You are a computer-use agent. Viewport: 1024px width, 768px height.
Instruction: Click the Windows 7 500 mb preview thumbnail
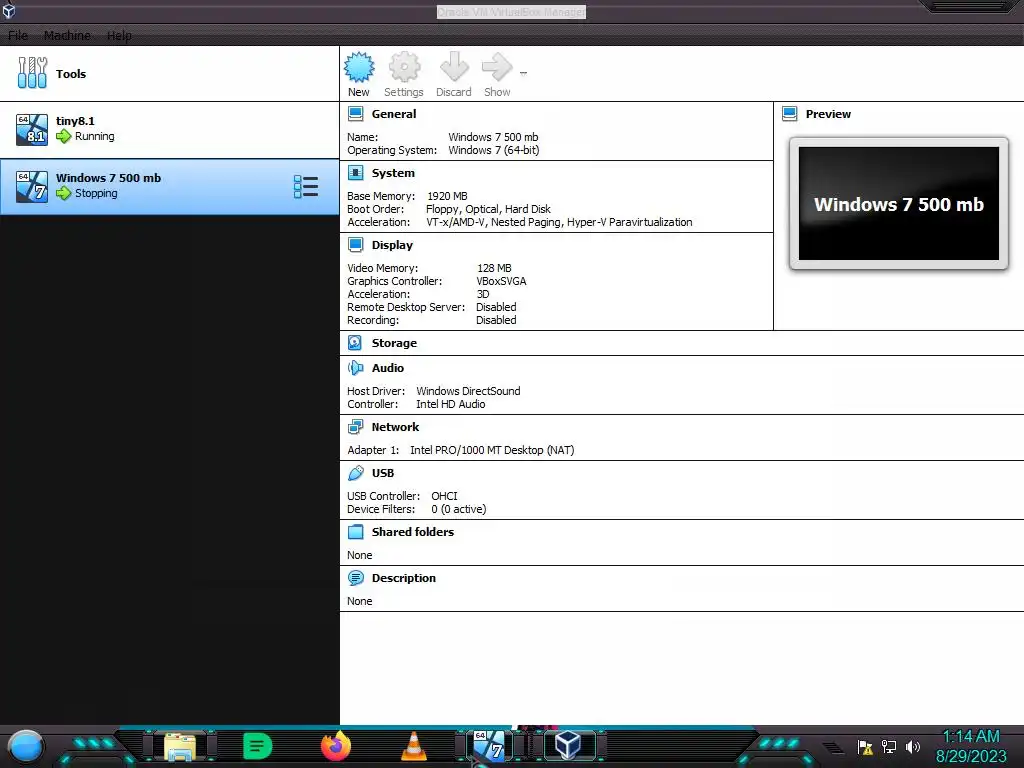pyautogui.click(x=899, y=204)
